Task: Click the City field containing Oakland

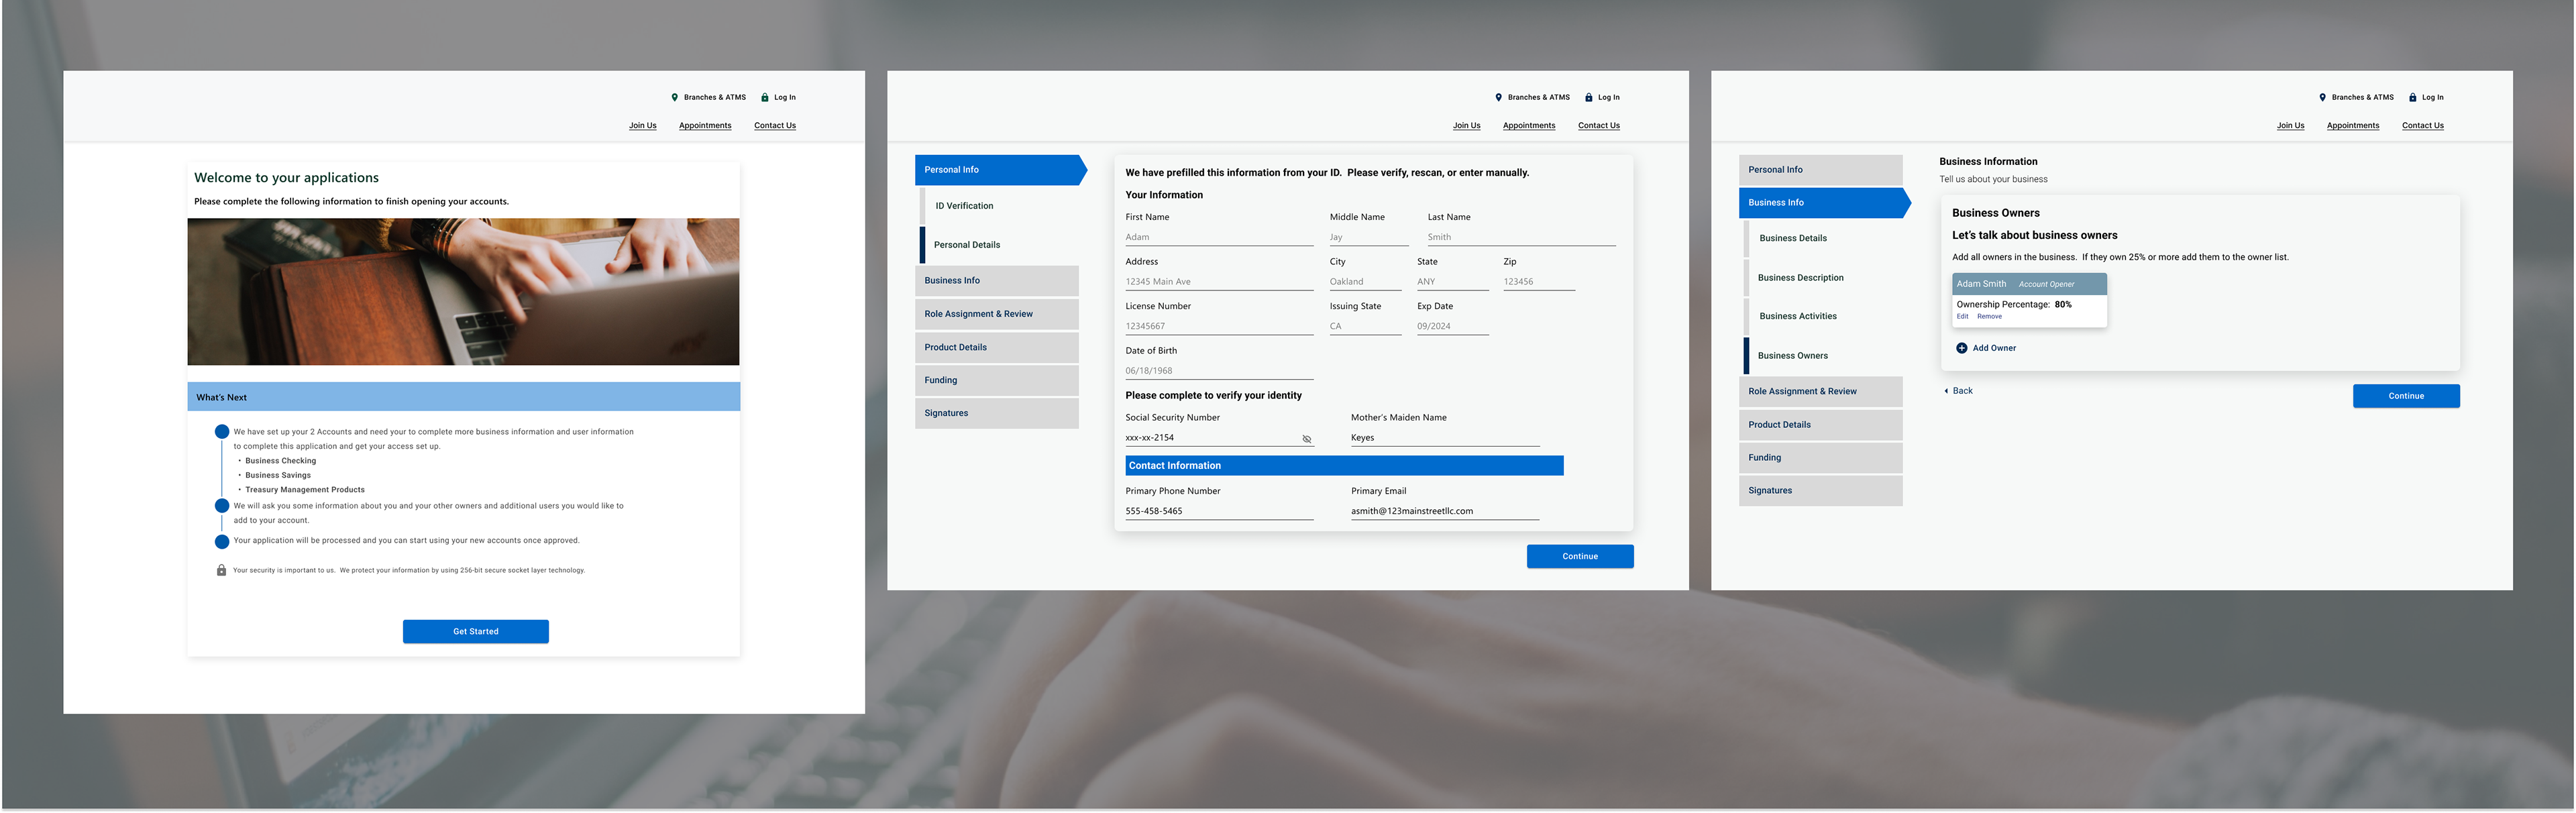Action: [x=1365, y=282]
